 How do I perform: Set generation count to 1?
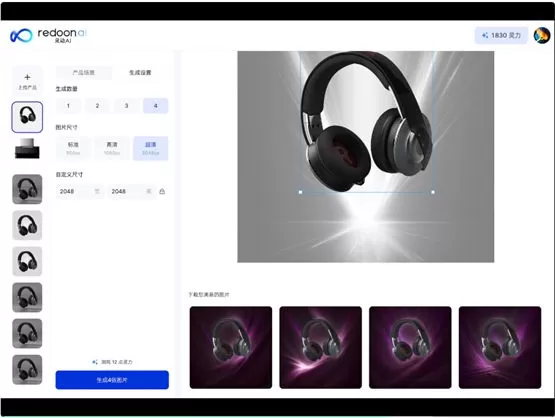[x=68, y=105]
